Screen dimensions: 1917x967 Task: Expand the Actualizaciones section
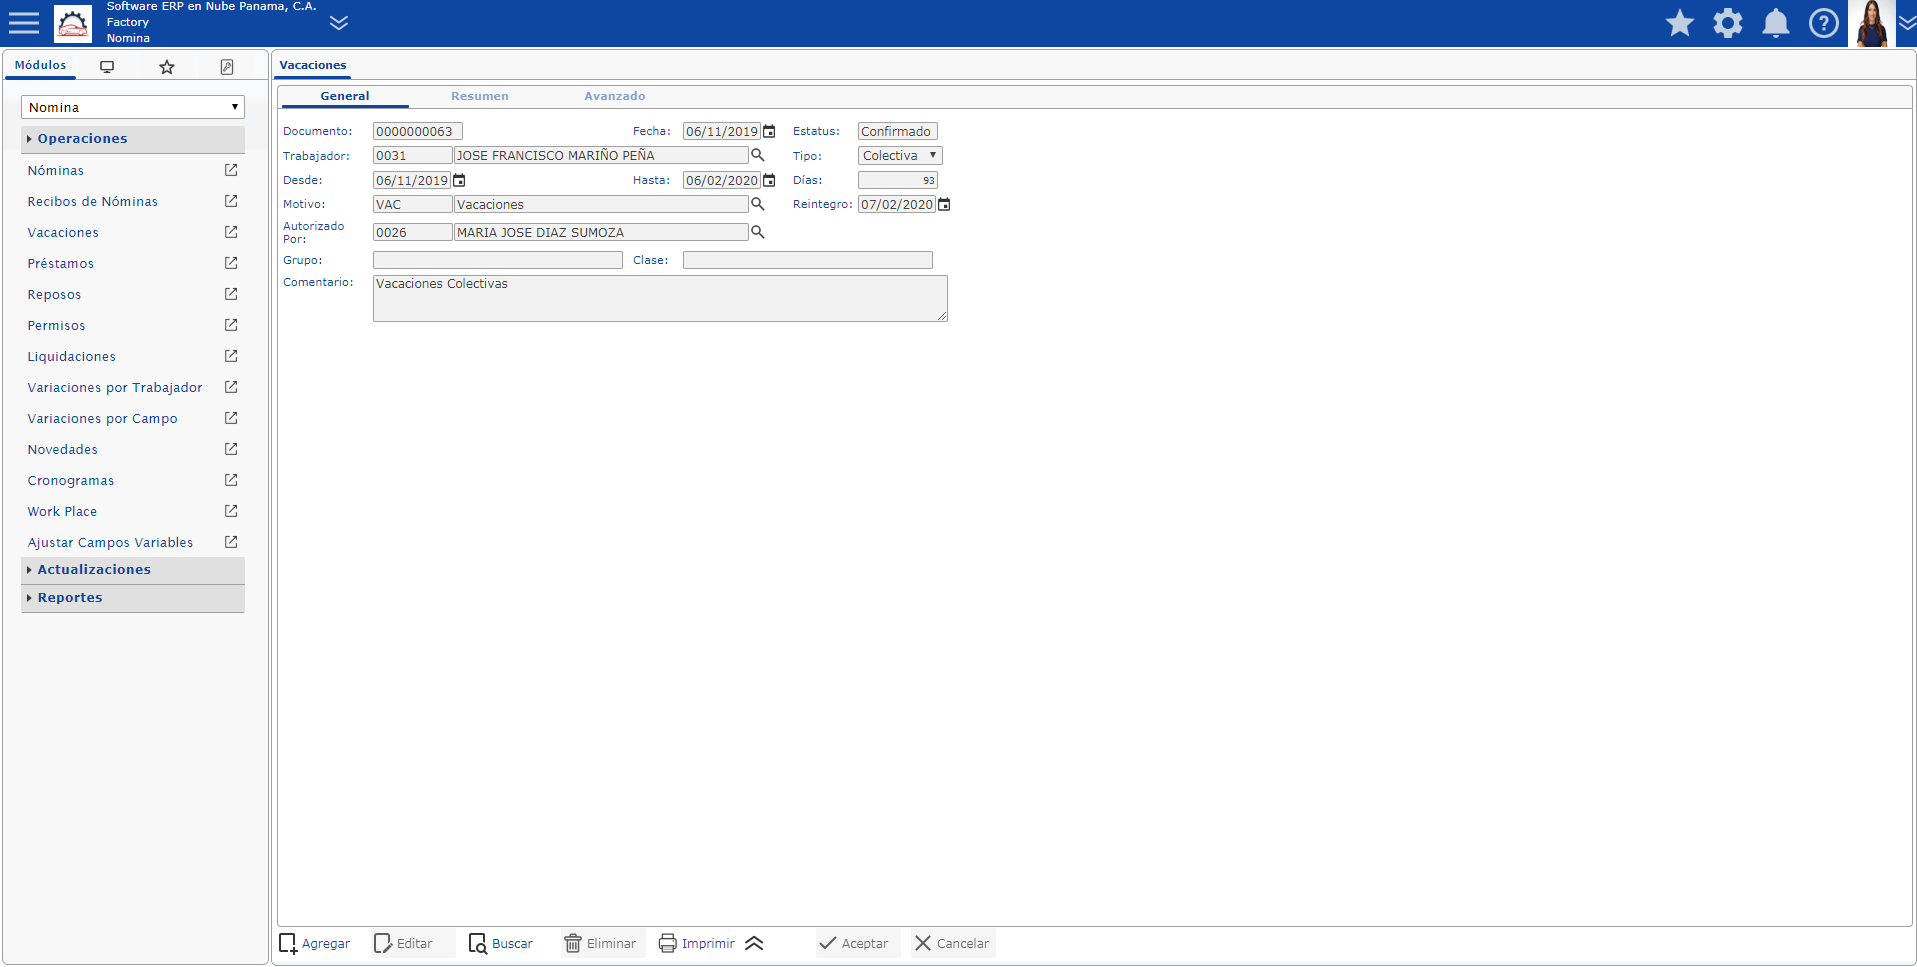[133, 570]
